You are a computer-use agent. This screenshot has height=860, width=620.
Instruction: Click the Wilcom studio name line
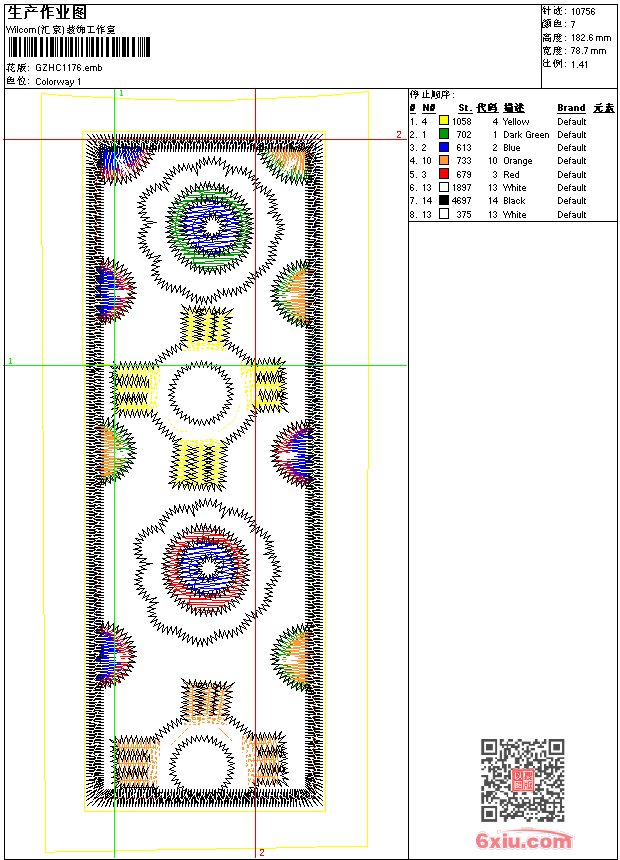(61, 30)
